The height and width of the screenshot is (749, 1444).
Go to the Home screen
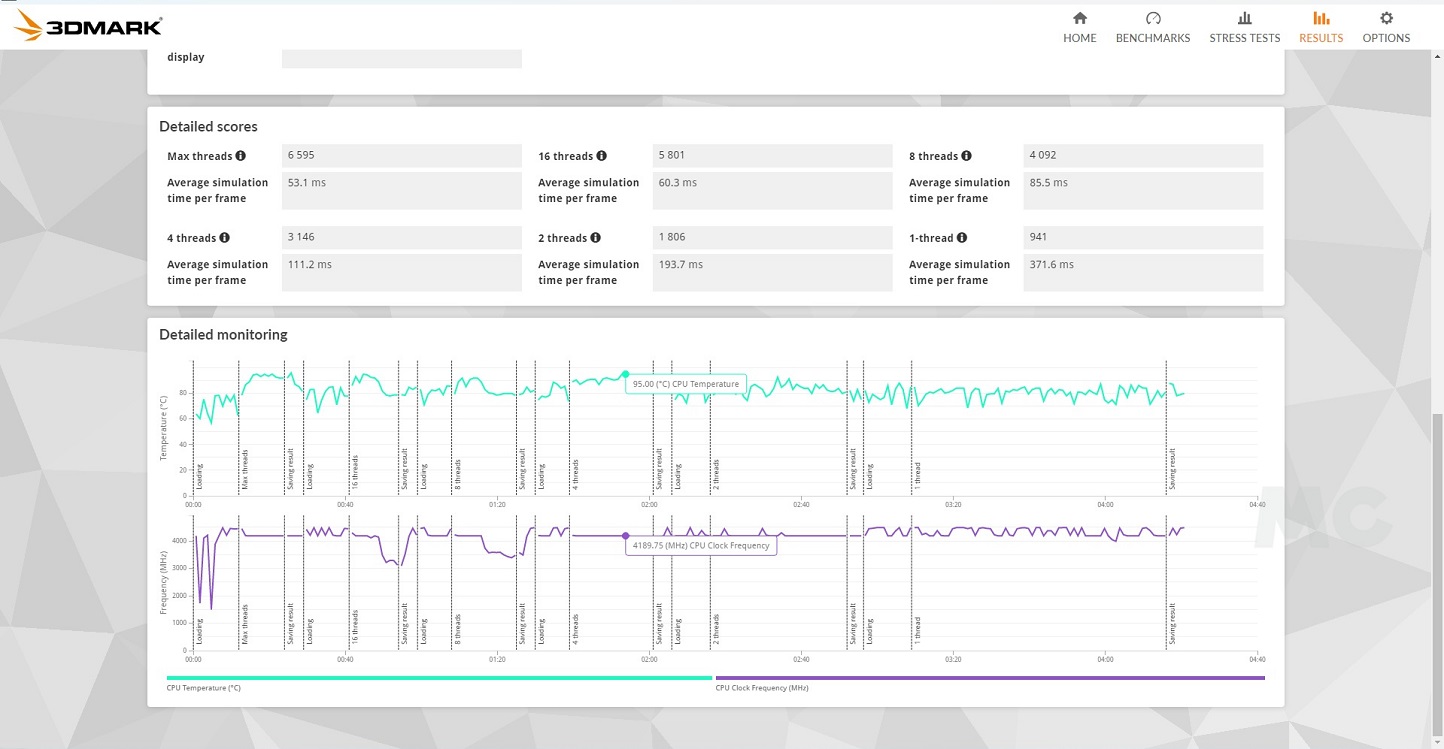coord(1079,27)
